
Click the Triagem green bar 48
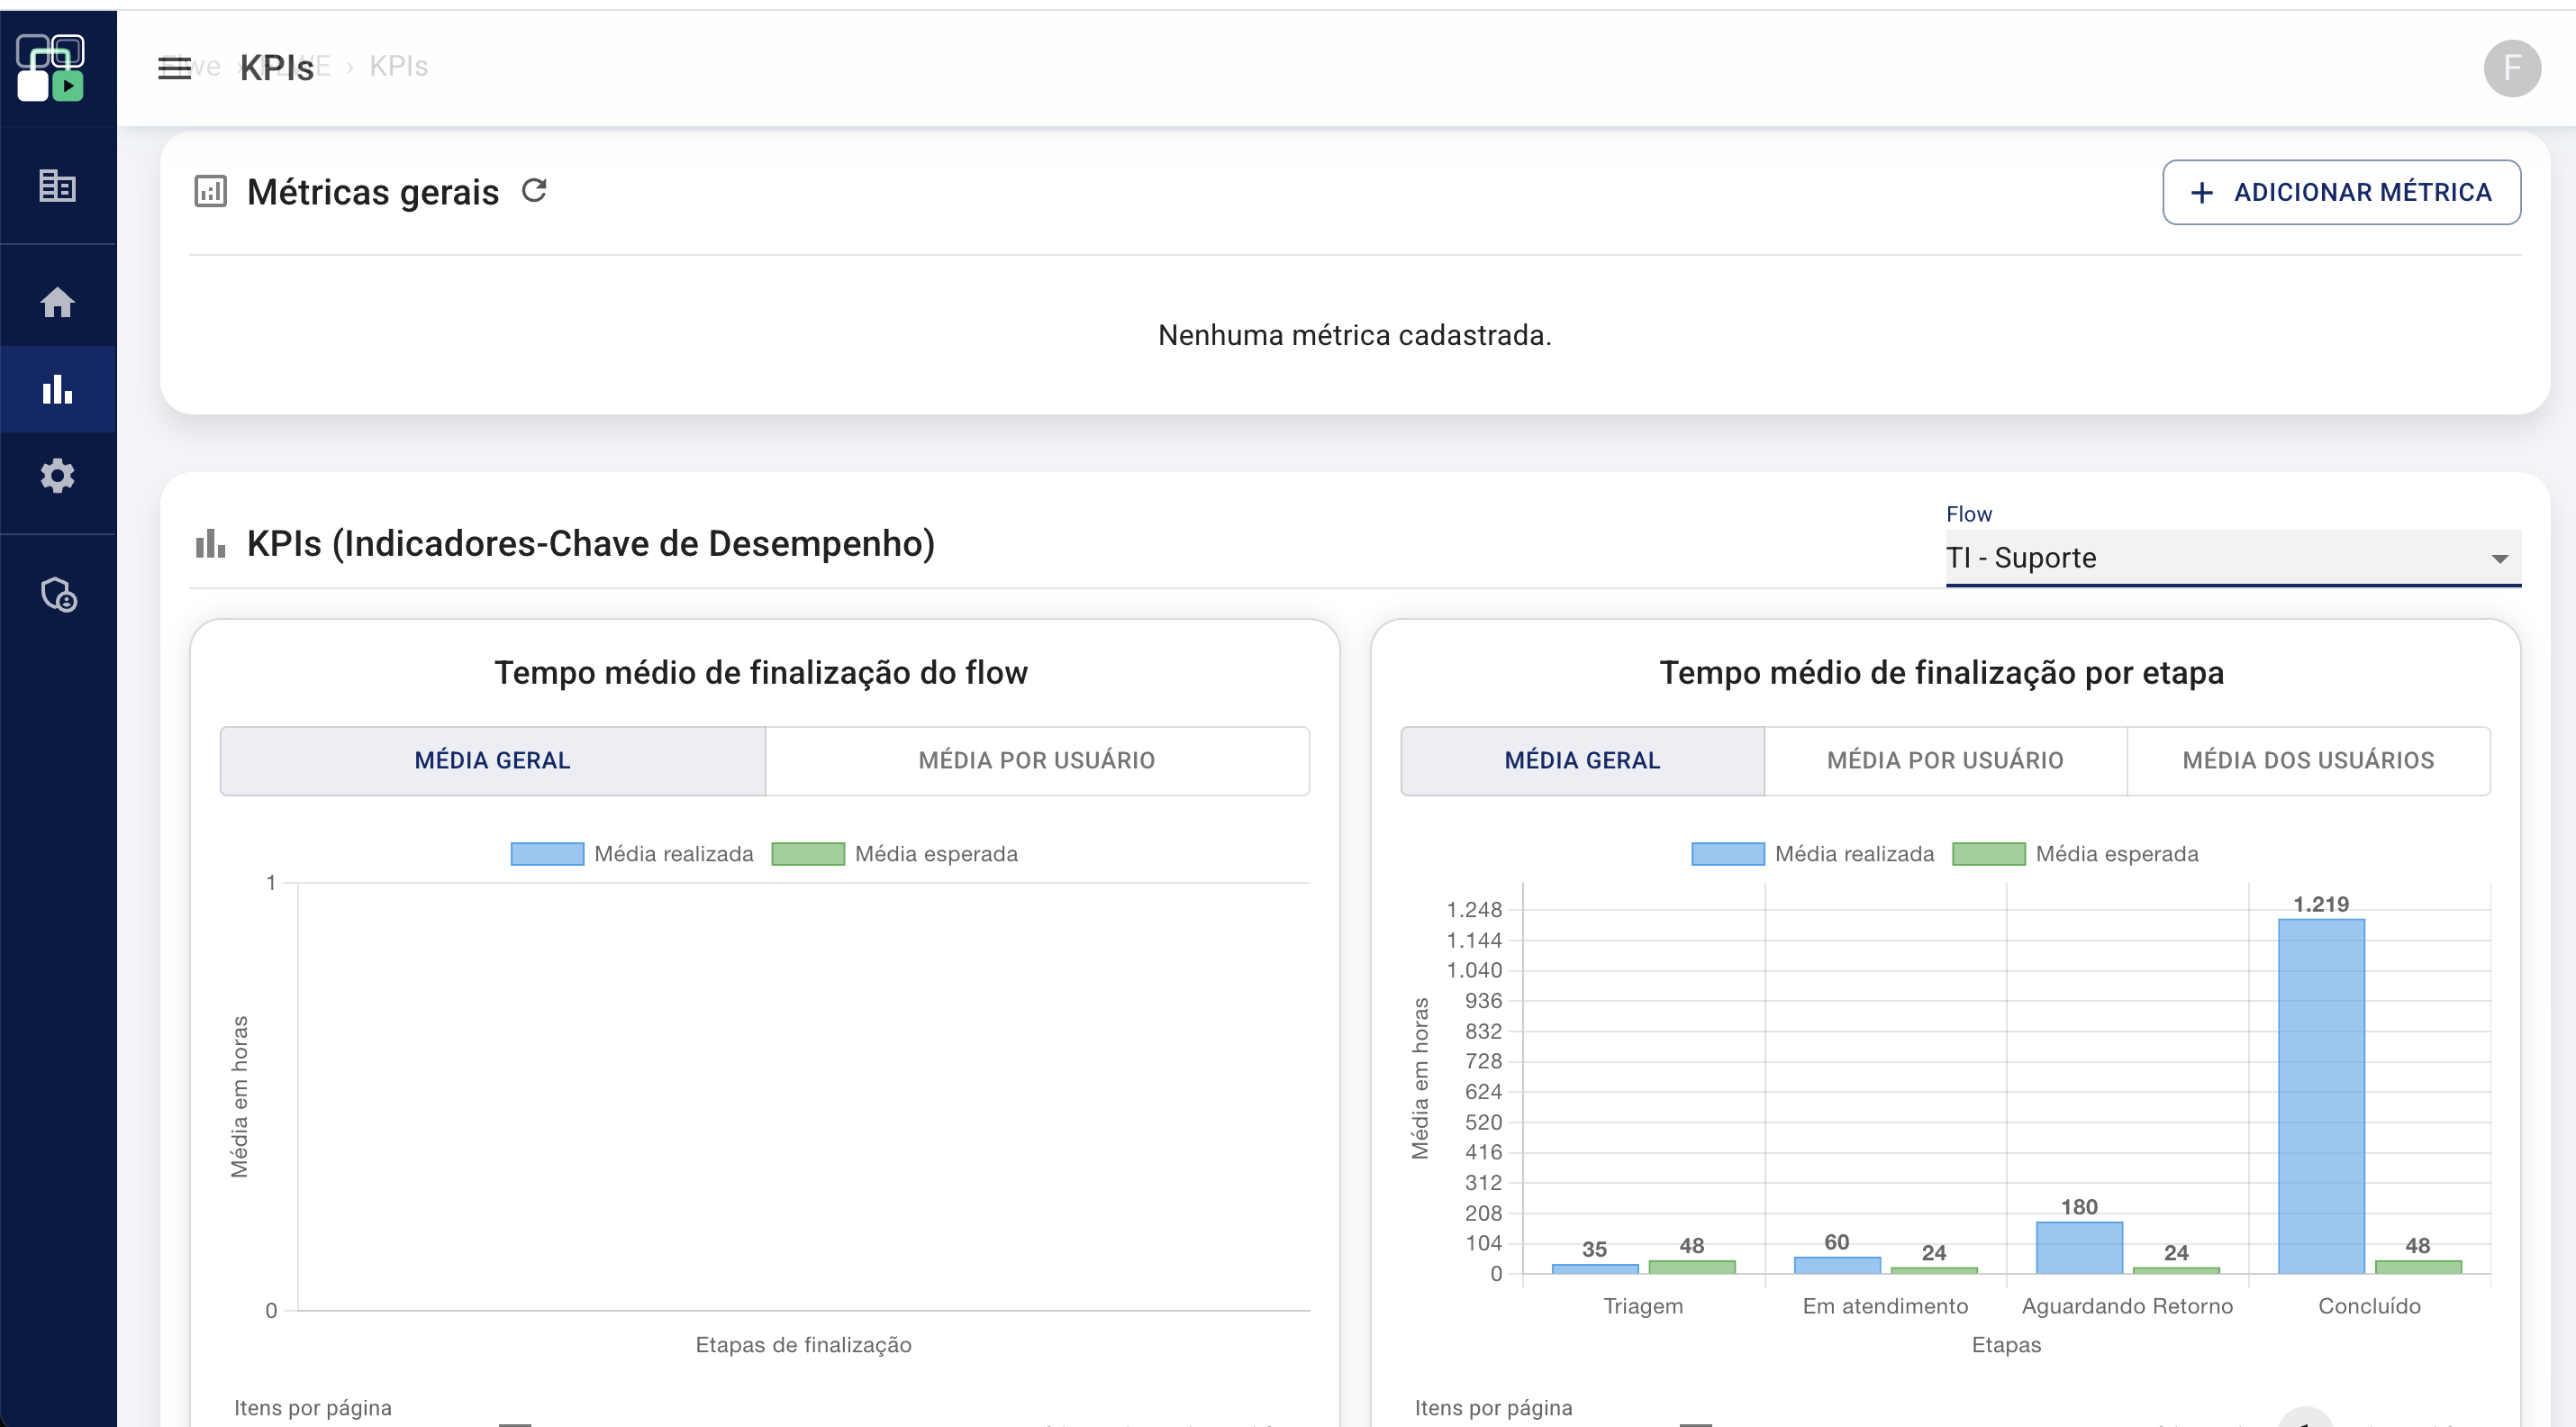pos(1692,1267)
